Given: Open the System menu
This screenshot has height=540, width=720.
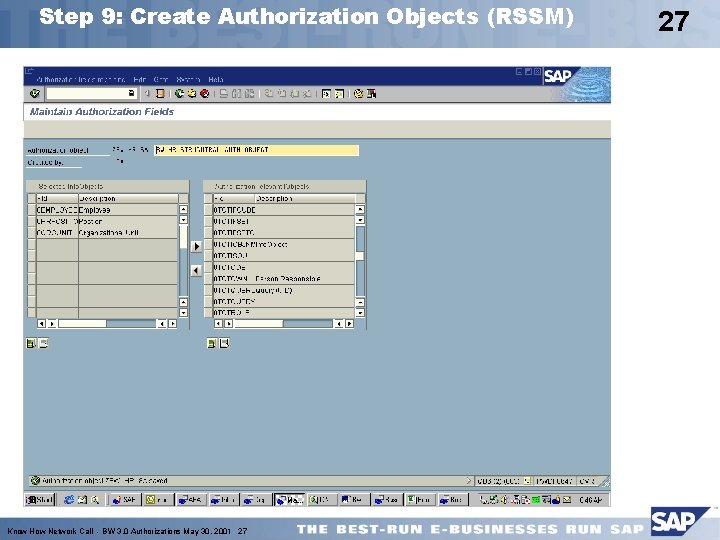Looking at the screenshot, I should [x=188, y=79].
